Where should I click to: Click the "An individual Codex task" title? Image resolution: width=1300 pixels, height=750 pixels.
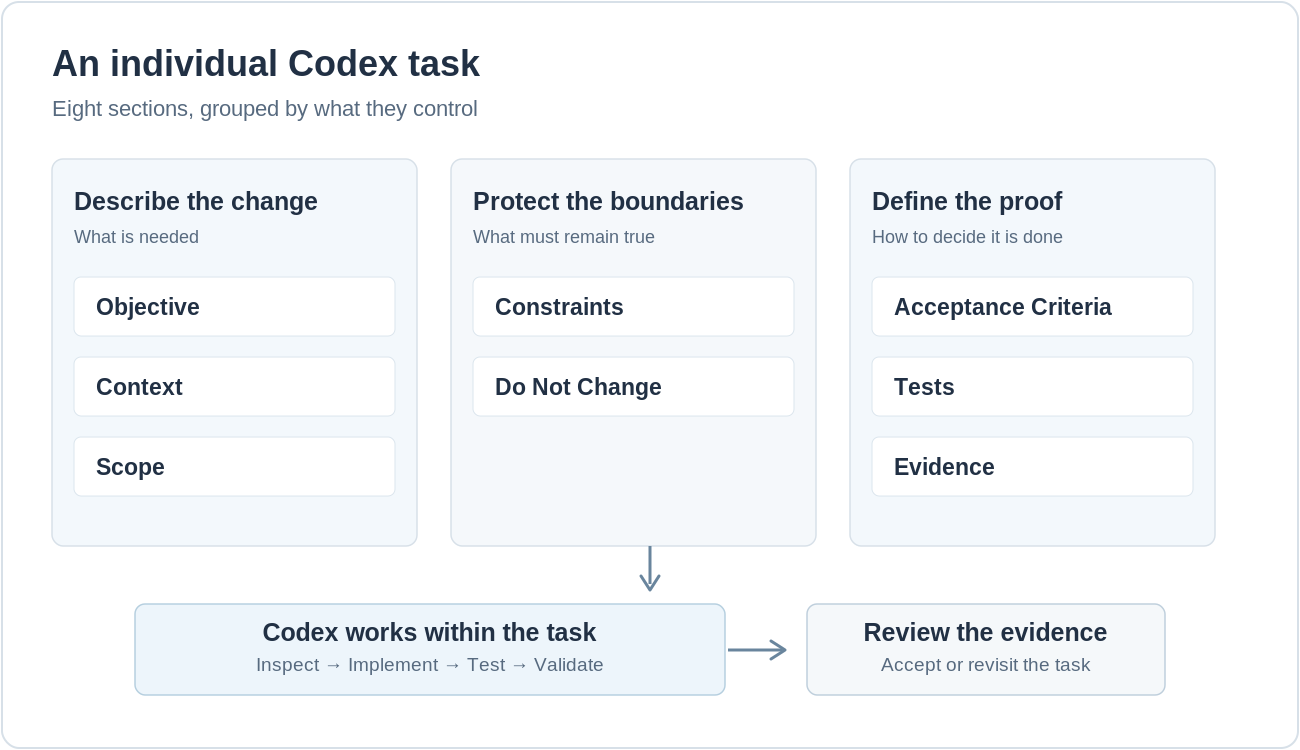[266, 64]
